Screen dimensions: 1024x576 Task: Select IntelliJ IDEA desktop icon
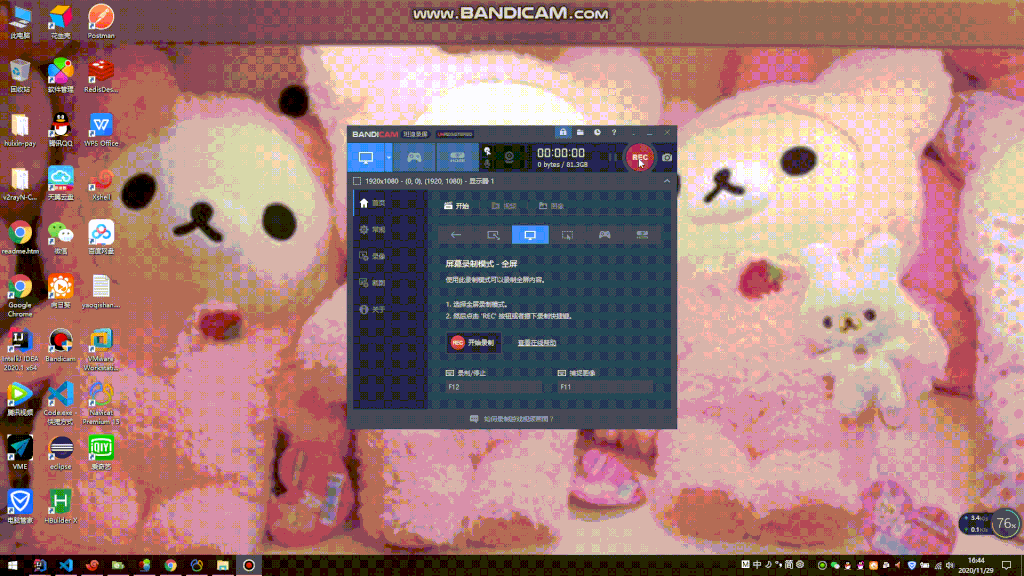click(20, 350)
